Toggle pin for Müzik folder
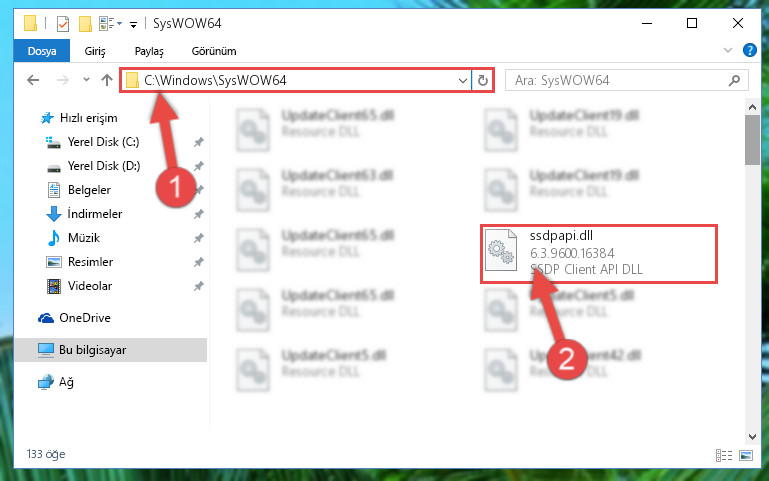Viewport: 769px width, 481px height. pos(199,238)
